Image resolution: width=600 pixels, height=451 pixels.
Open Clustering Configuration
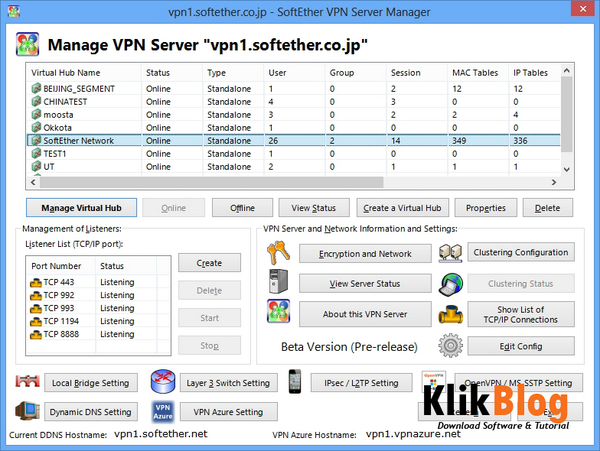tap(521, 252)
